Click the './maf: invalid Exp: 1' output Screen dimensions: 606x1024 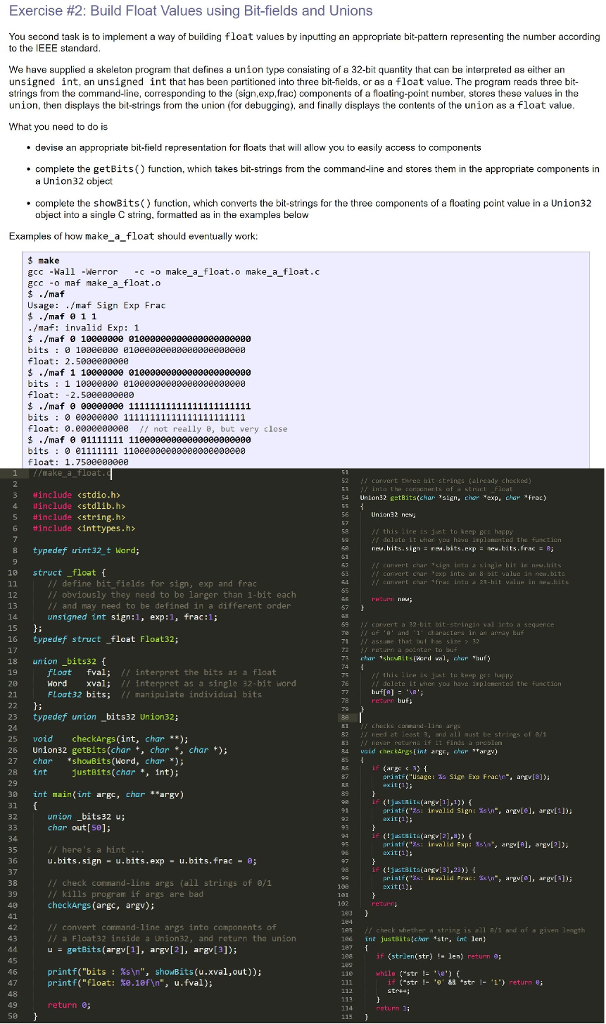84,327
